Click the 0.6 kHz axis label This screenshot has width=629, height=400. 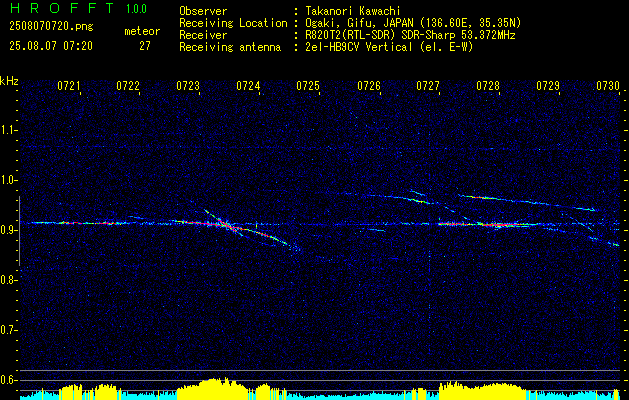[8, 380]
